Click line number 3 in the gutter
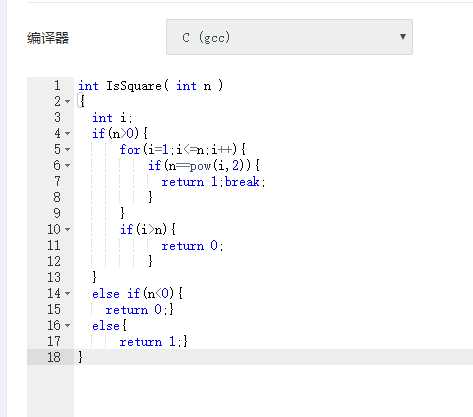Viewport: 473px width, 417px height. 57,118
